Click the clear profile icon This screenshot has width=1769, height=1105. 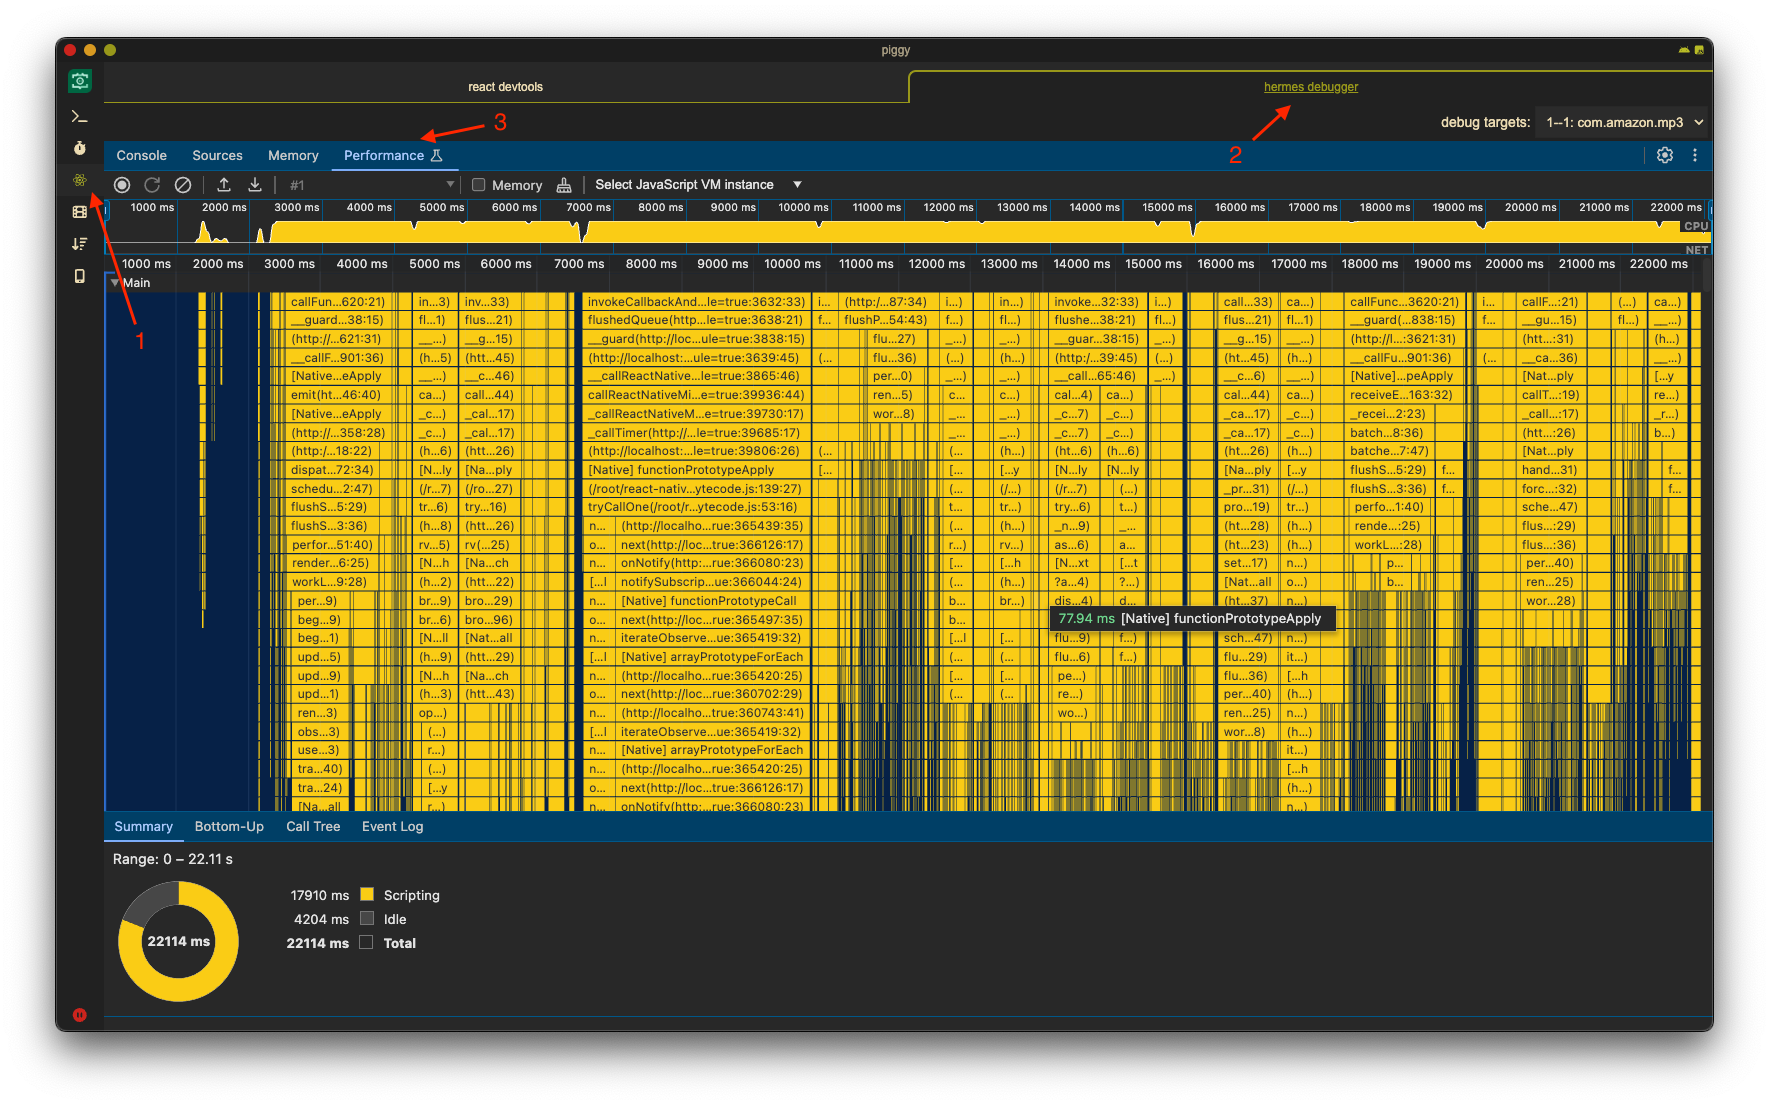(183, 185)
